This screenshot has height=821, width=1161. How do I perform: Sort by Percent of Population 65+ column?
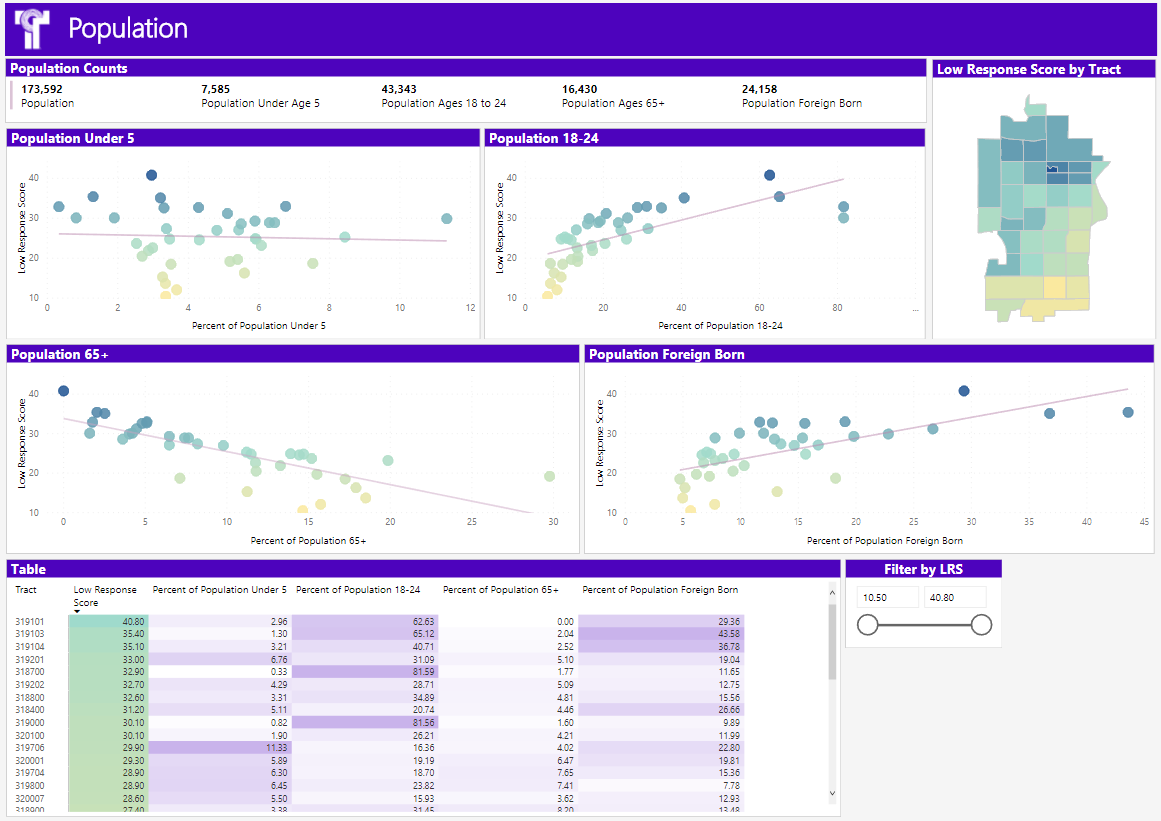[500, 590]
